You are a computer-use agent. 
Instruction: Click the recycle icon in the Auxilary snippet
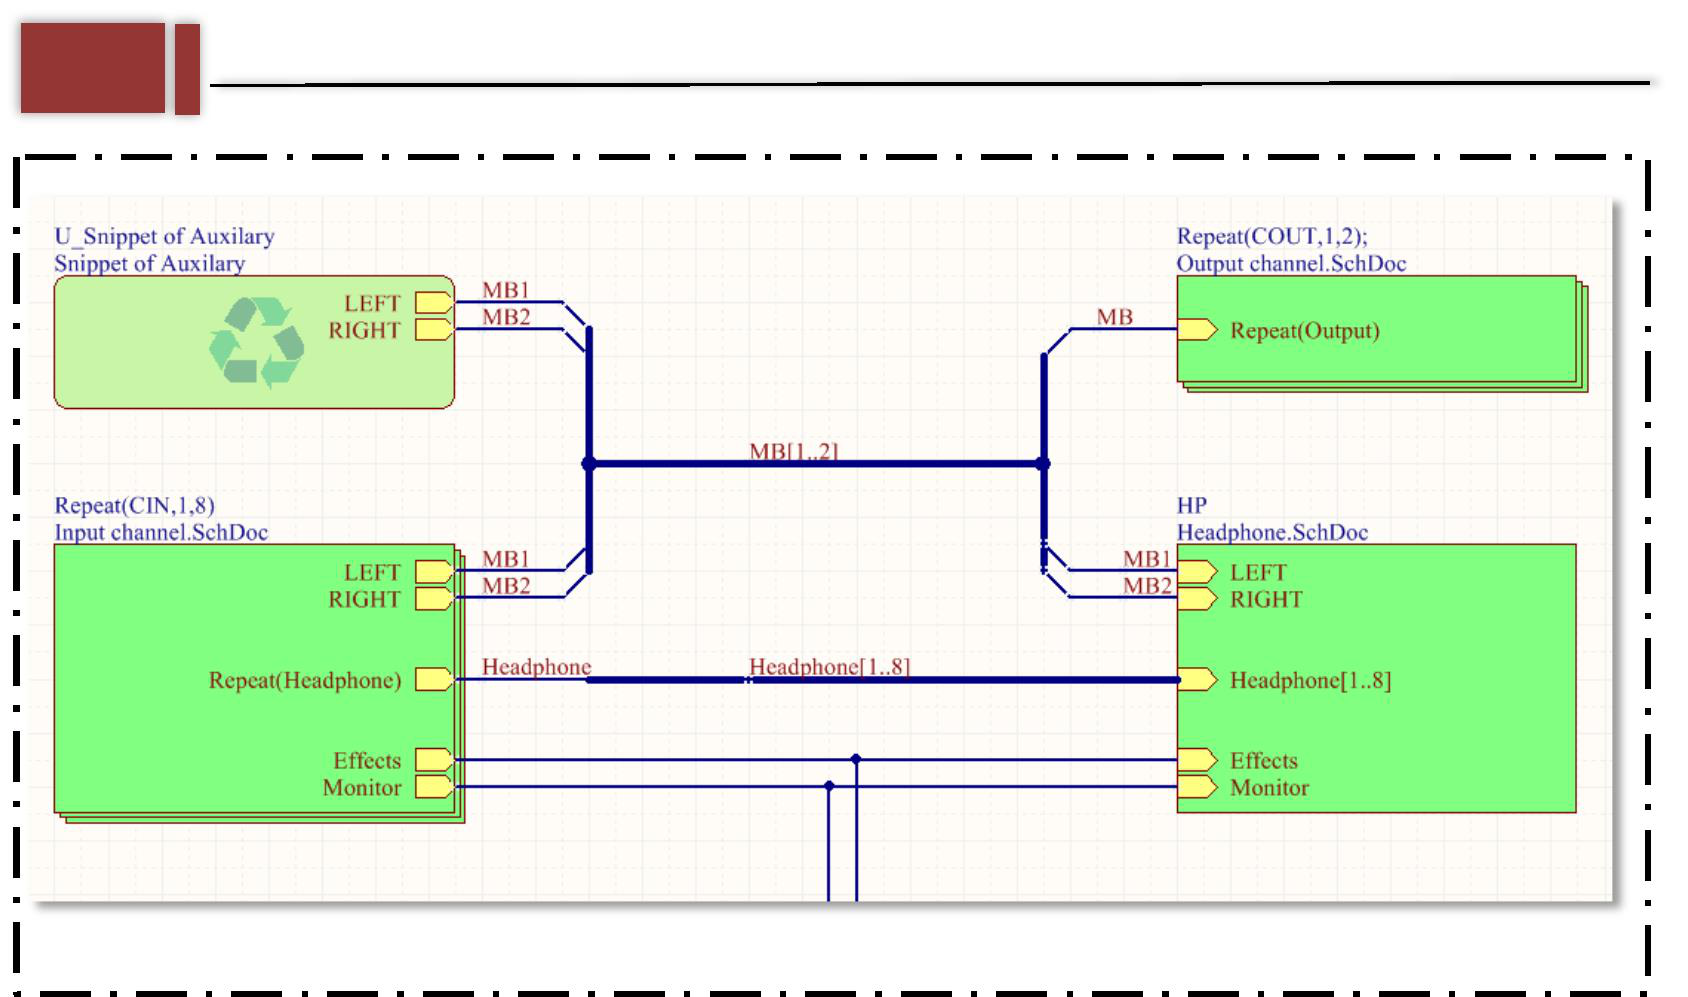257,343
